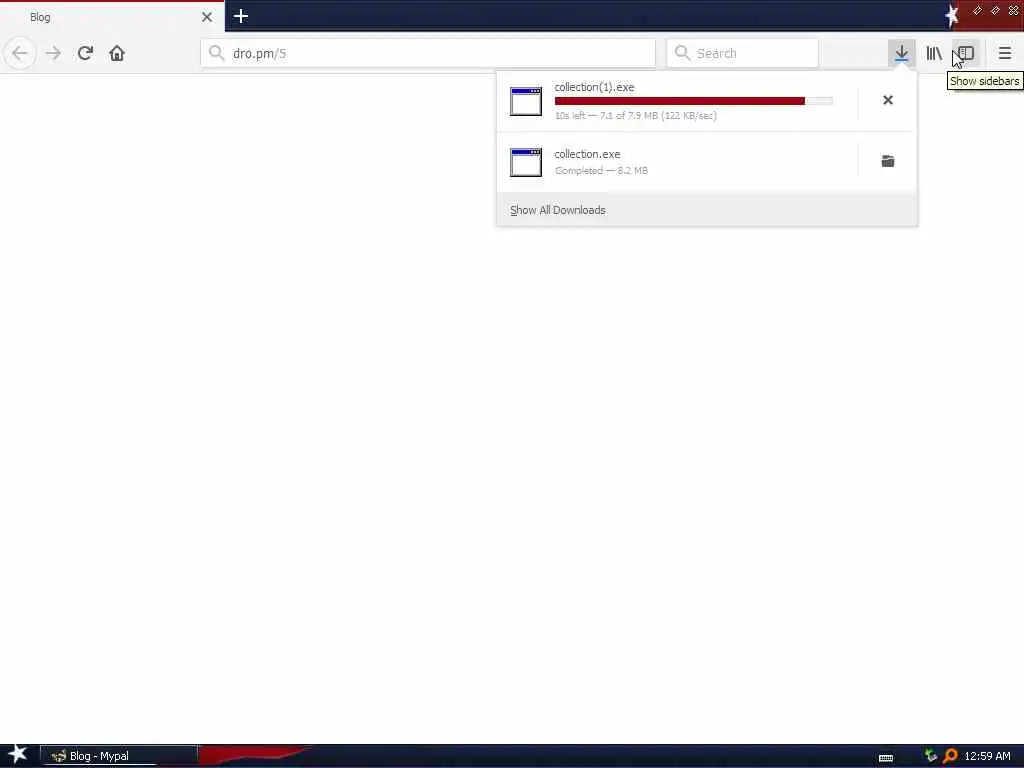Click the 'Completed — 8.2 MB' status text
Screen dimensions: 1024x768
601,170
